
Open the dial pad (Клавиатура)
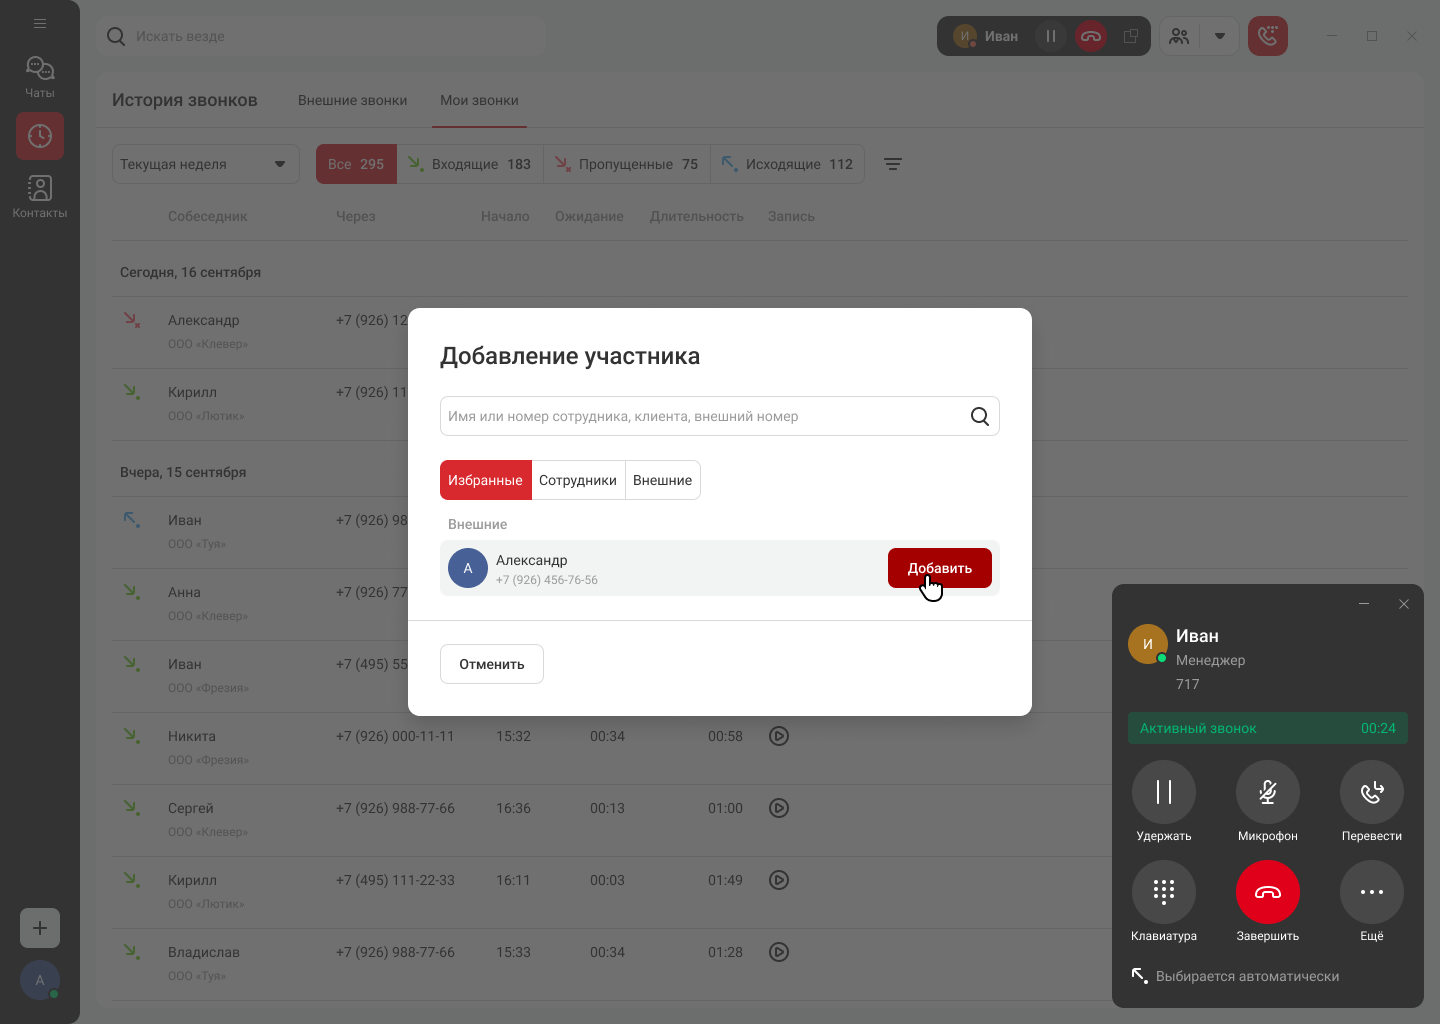(1163, 892)
